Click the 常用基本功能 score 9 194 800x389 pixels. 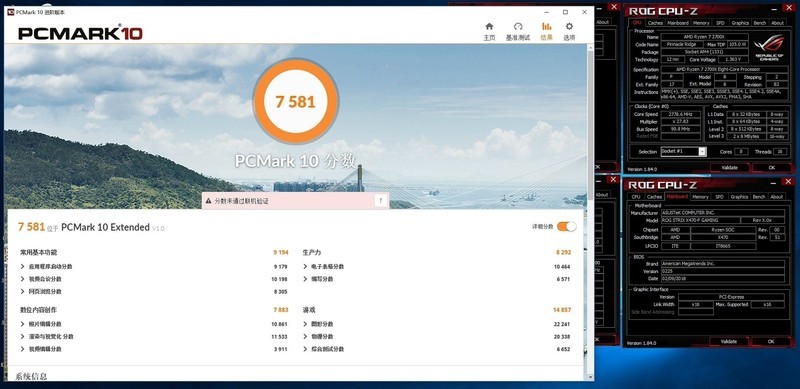(281, 252)
